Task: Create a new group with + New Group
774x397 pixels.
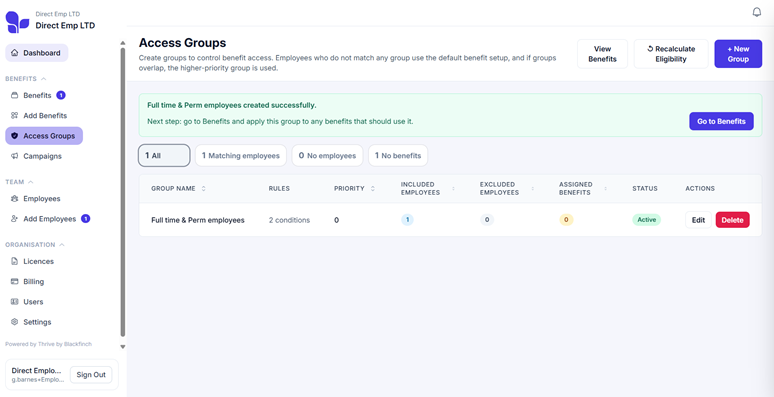Action: (x=738, y=54)
